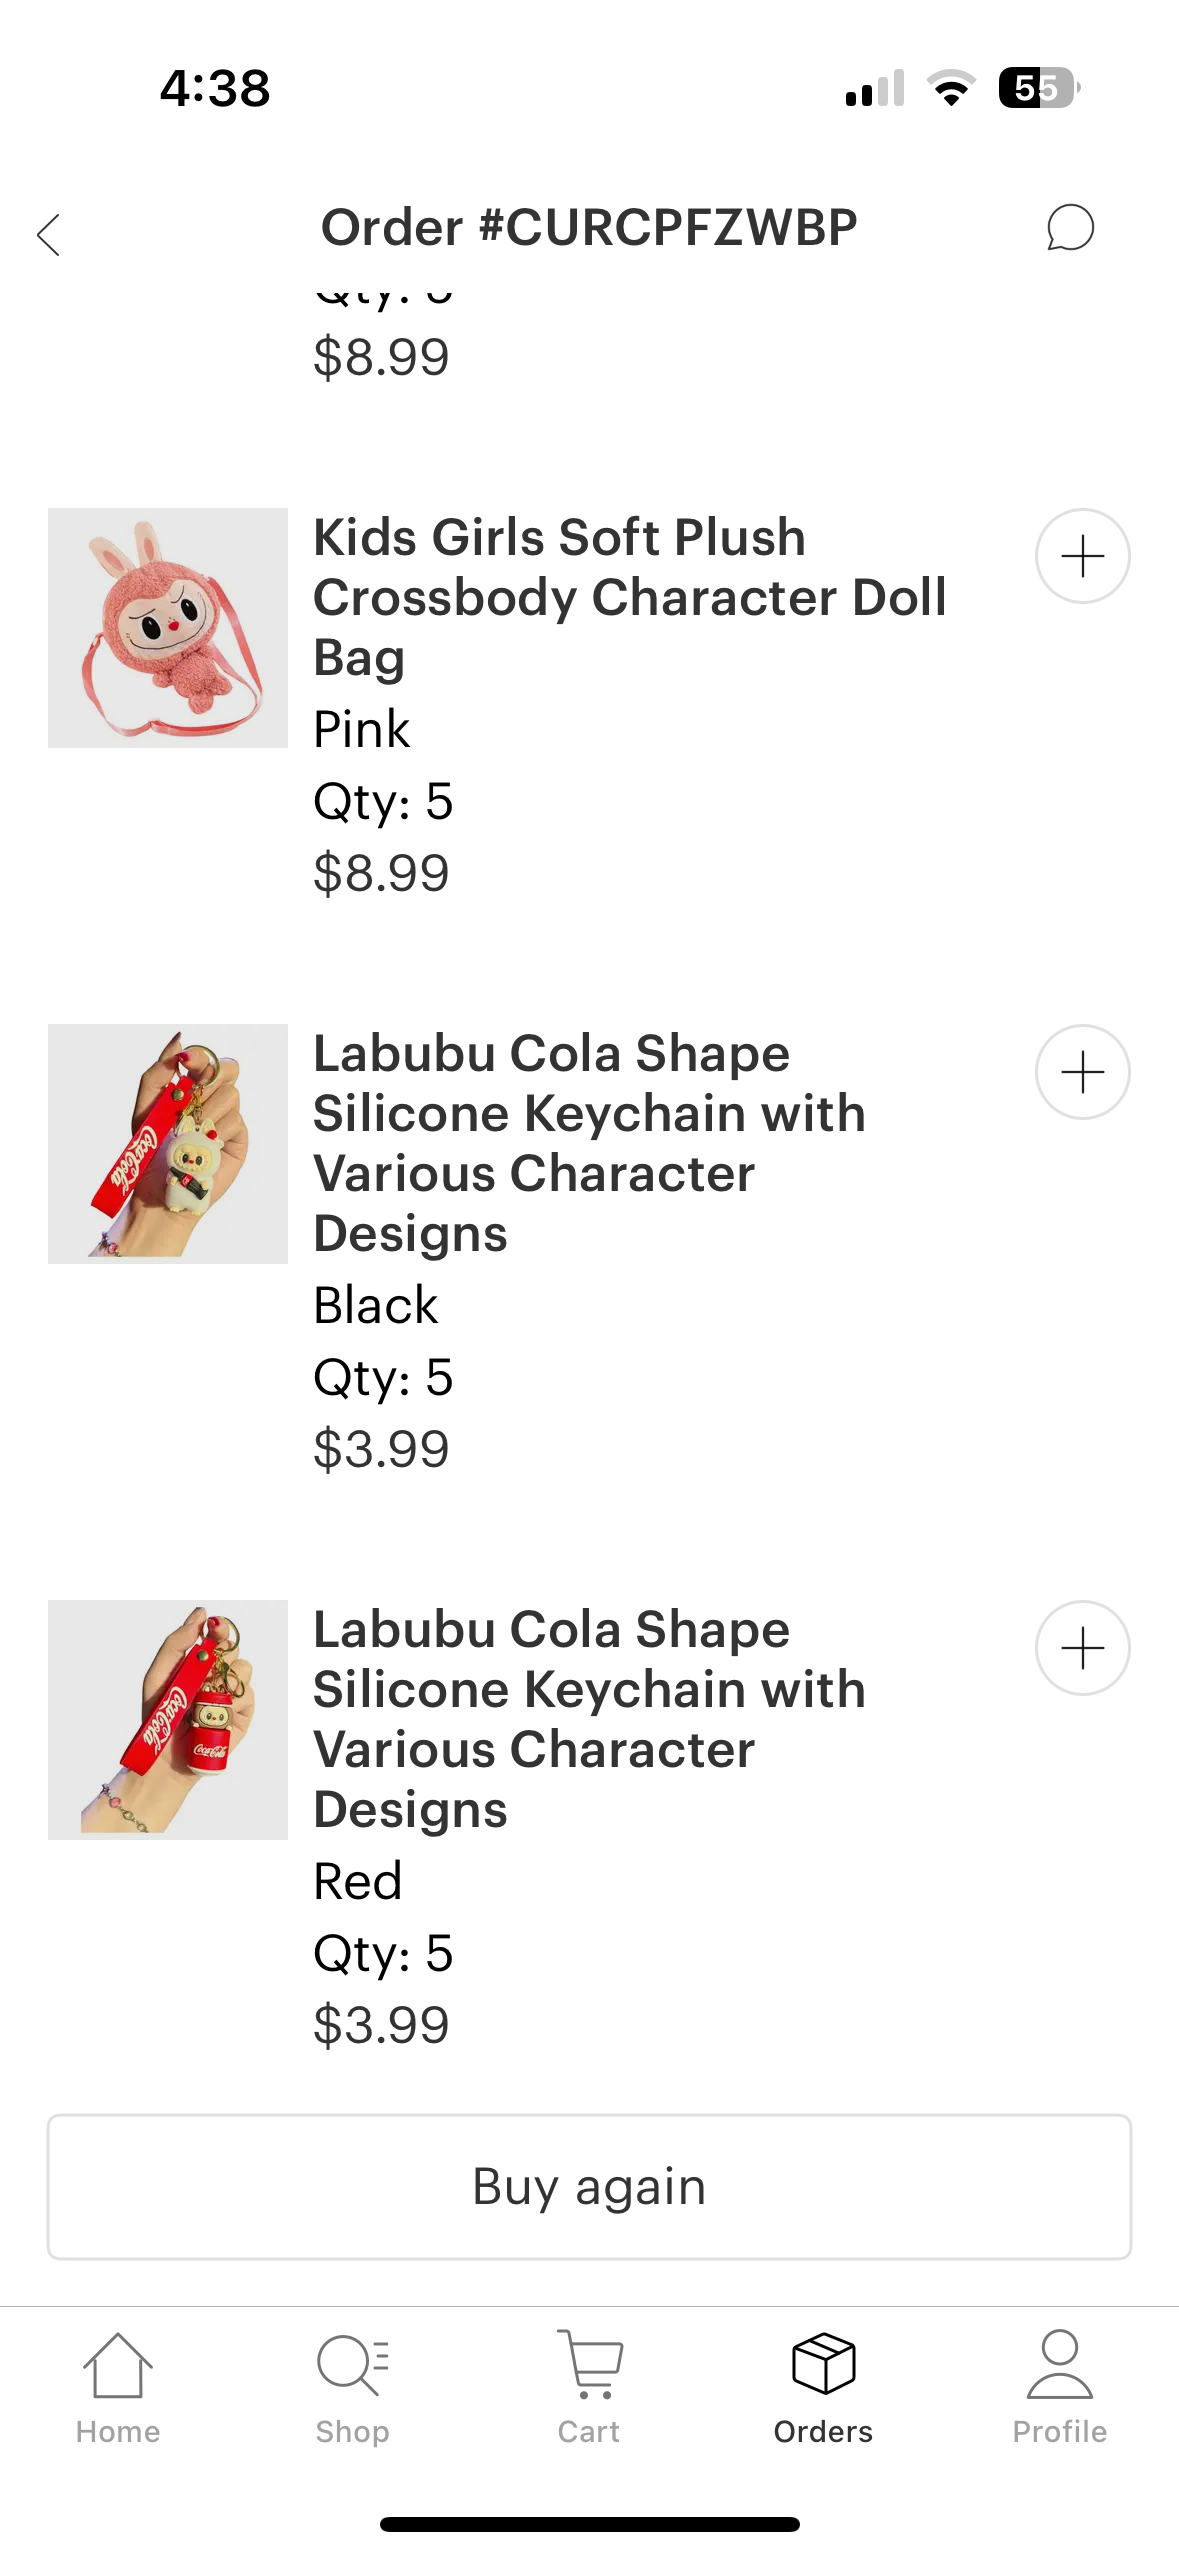Image resolution: width=1179 pixels, height=2556 pixels.
Task: Open Black Labubu keychain product image
Action: (168, 1144)
